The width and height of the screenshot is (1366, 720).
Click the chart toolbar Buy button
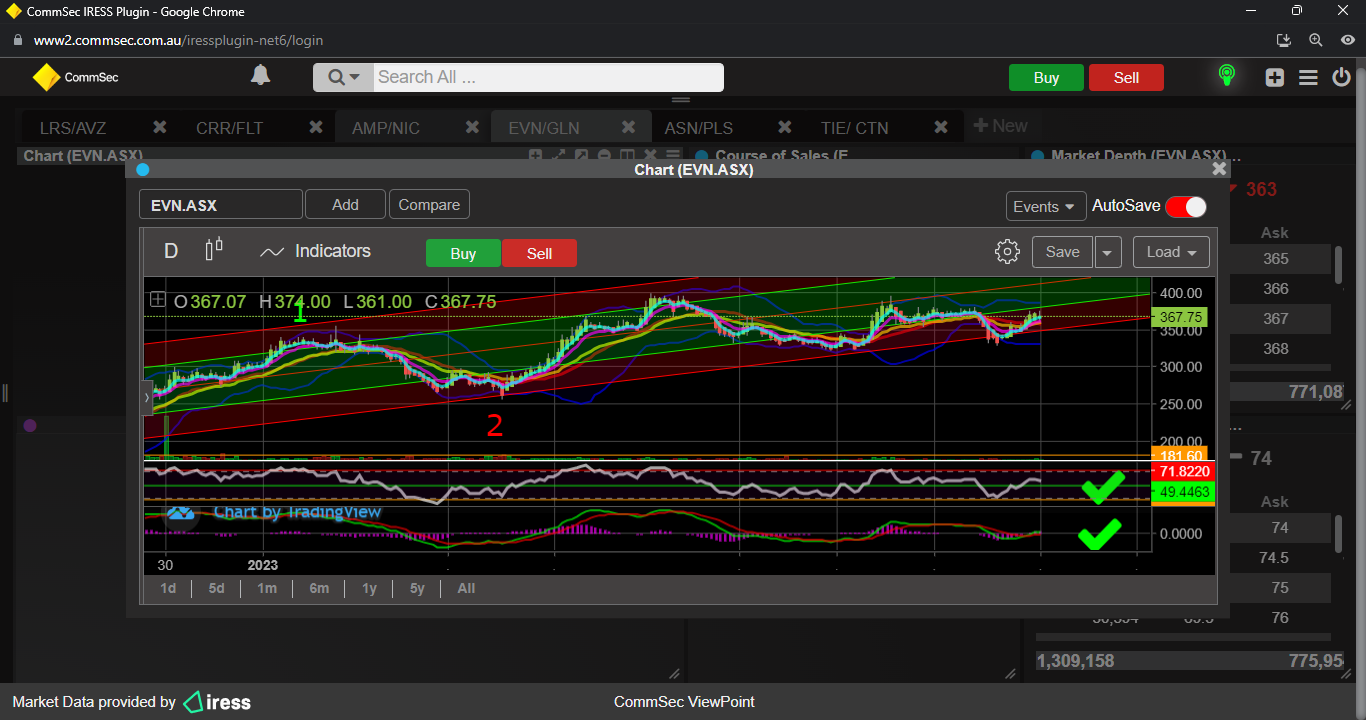(463, 254)
